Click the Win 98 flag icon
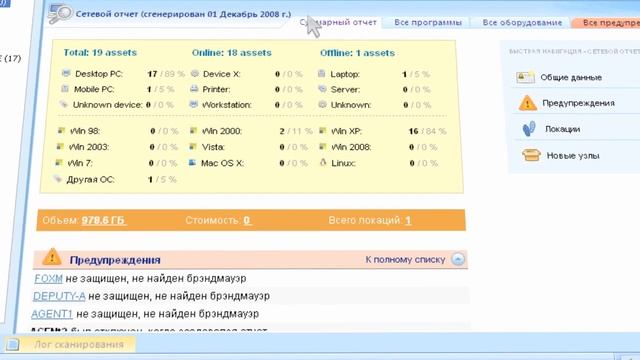This screenshot has width=640, height=360. point(61,131)
